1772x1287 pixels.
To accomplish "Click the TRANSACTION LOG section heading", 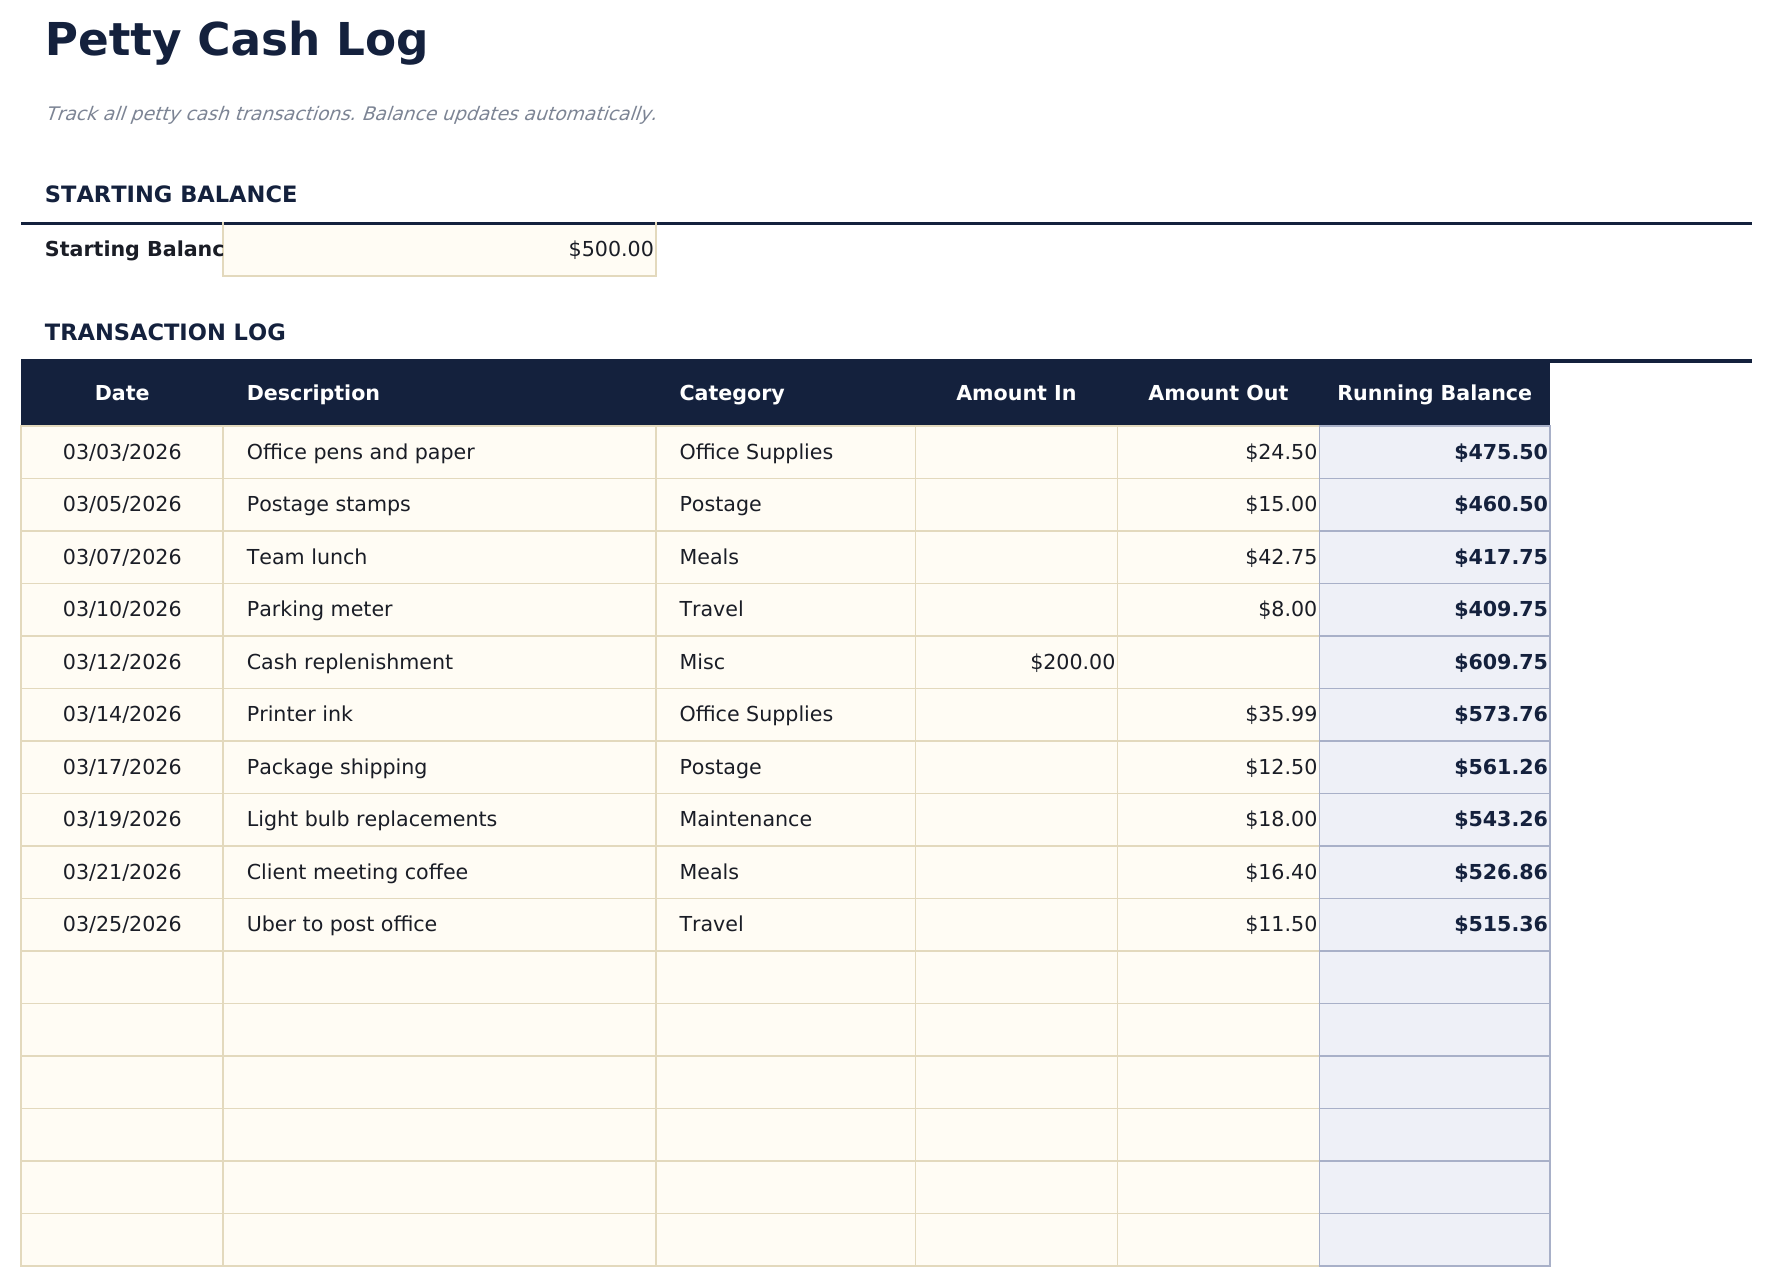I will (165, 331).
